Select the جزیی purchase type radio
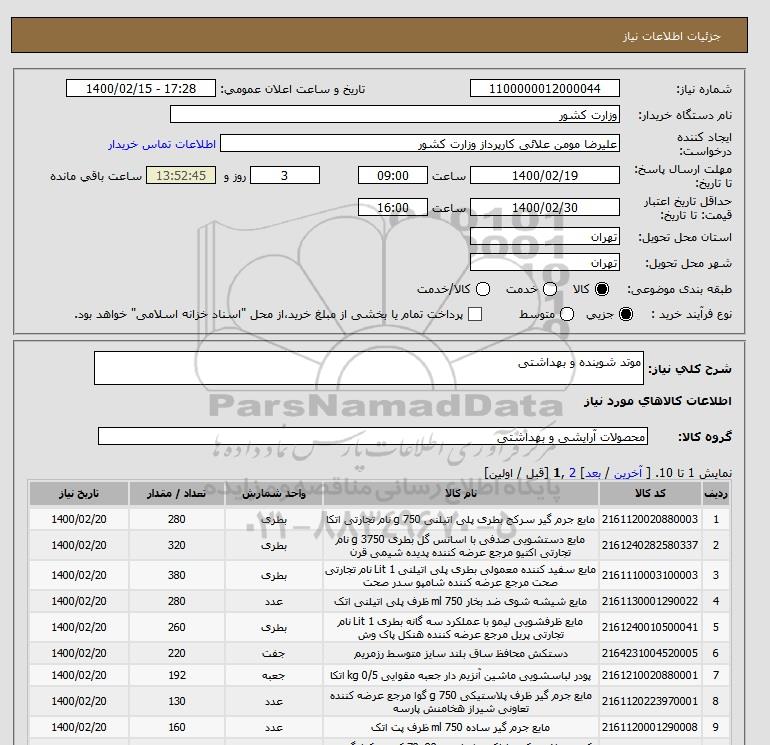This screenshot has height=745, width=770. tap(626, 314)
